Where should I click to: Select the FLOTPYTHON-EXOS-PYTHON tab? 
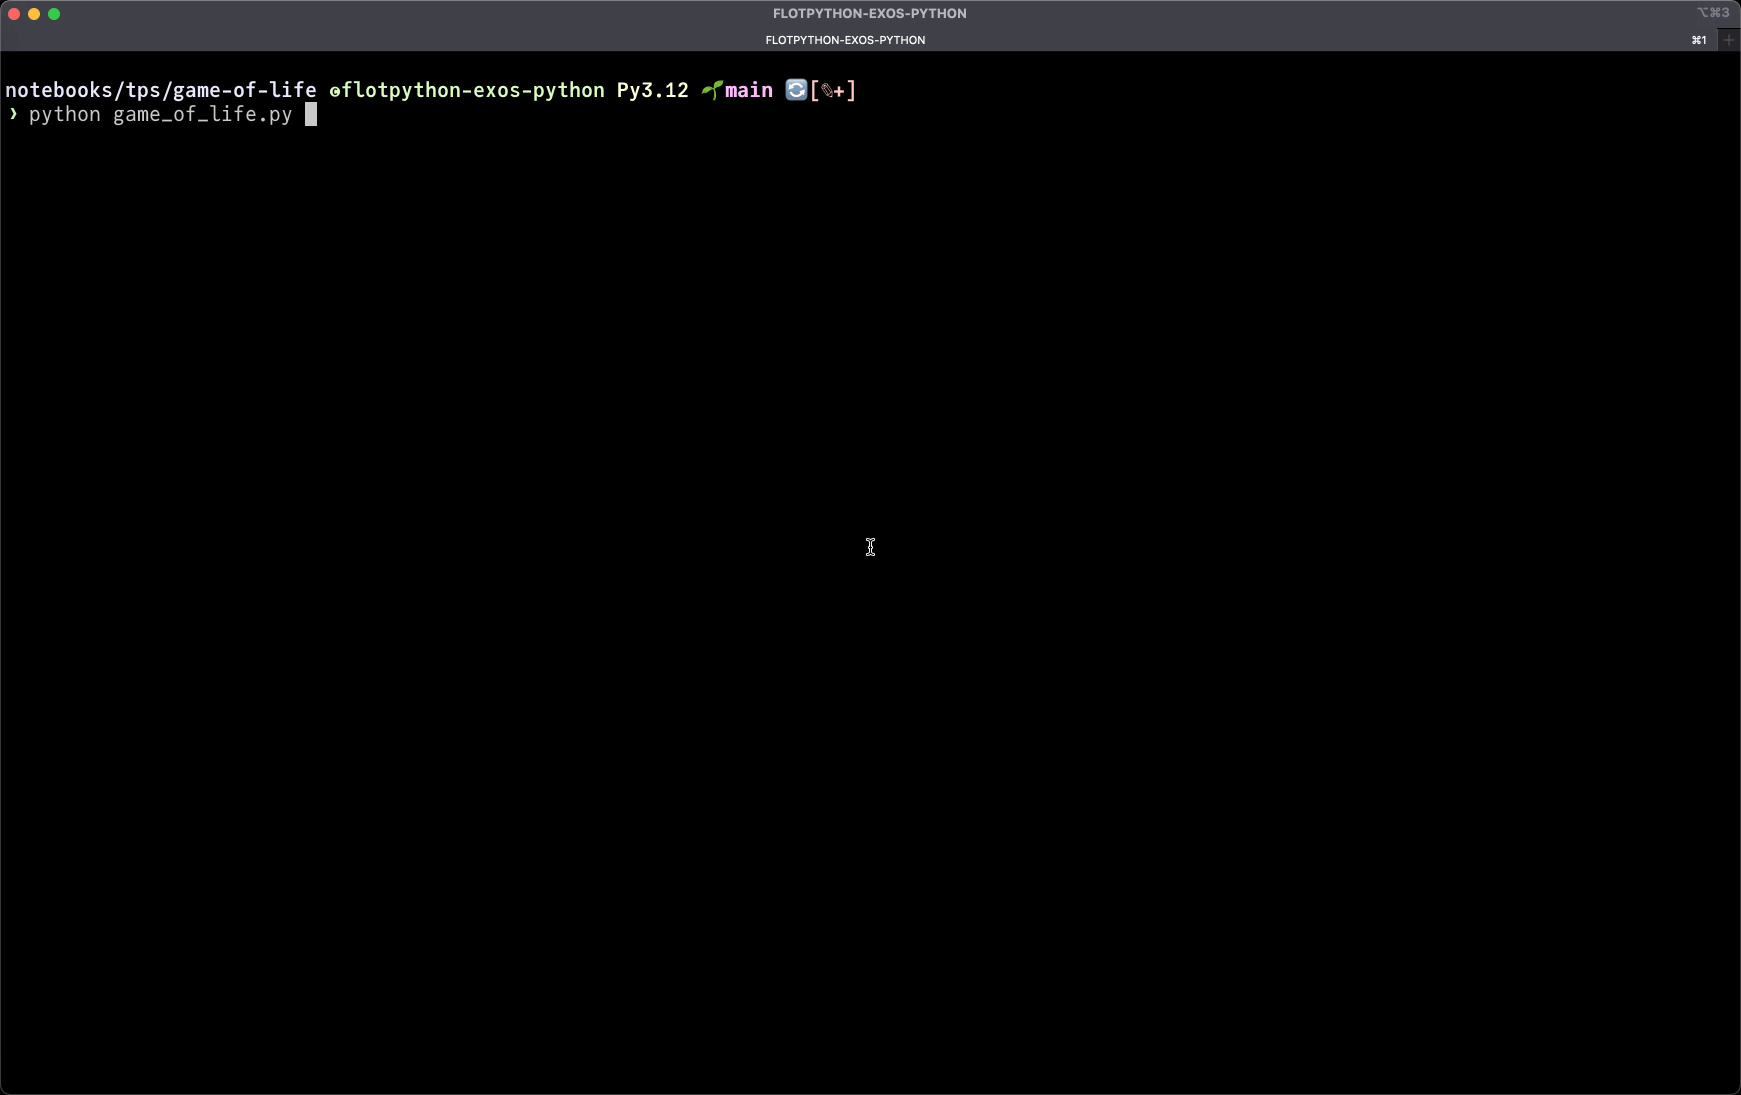[x=845, y=40]
